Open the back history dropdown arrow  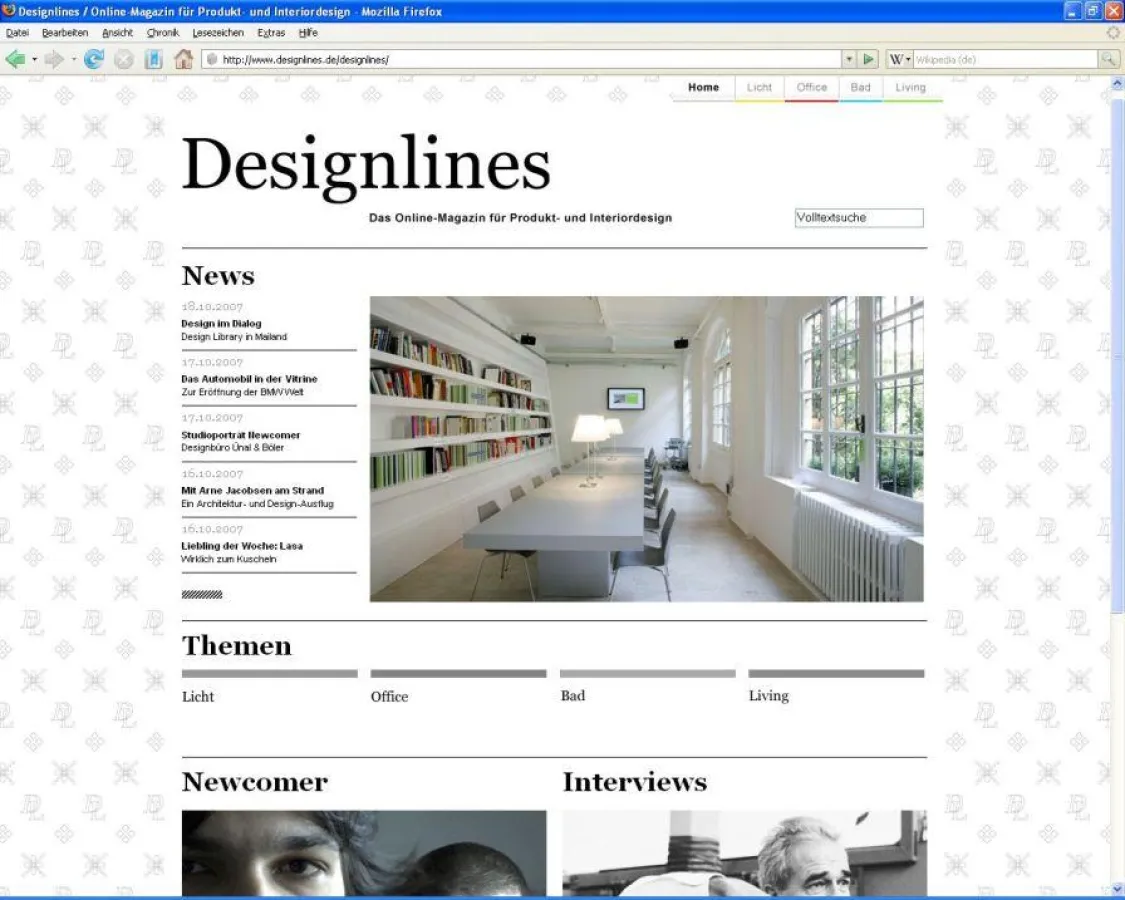click(x=35, y=60)
